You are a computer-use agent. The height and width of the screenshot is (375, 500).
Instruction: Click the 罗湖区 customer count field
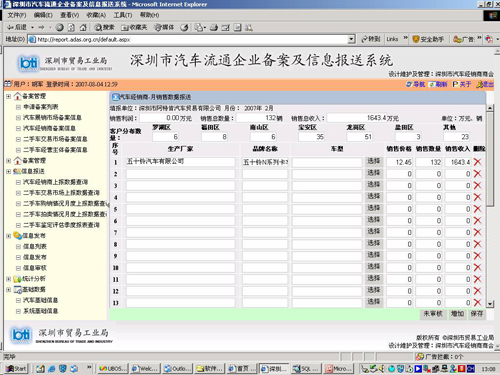tap(166, 137)
